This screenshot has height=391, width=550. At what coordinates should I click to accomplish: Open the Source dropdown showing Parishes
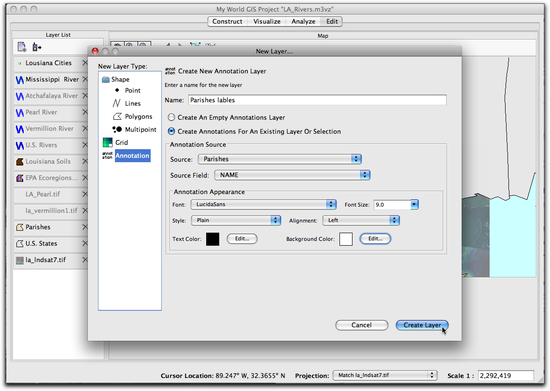(280, 159)
